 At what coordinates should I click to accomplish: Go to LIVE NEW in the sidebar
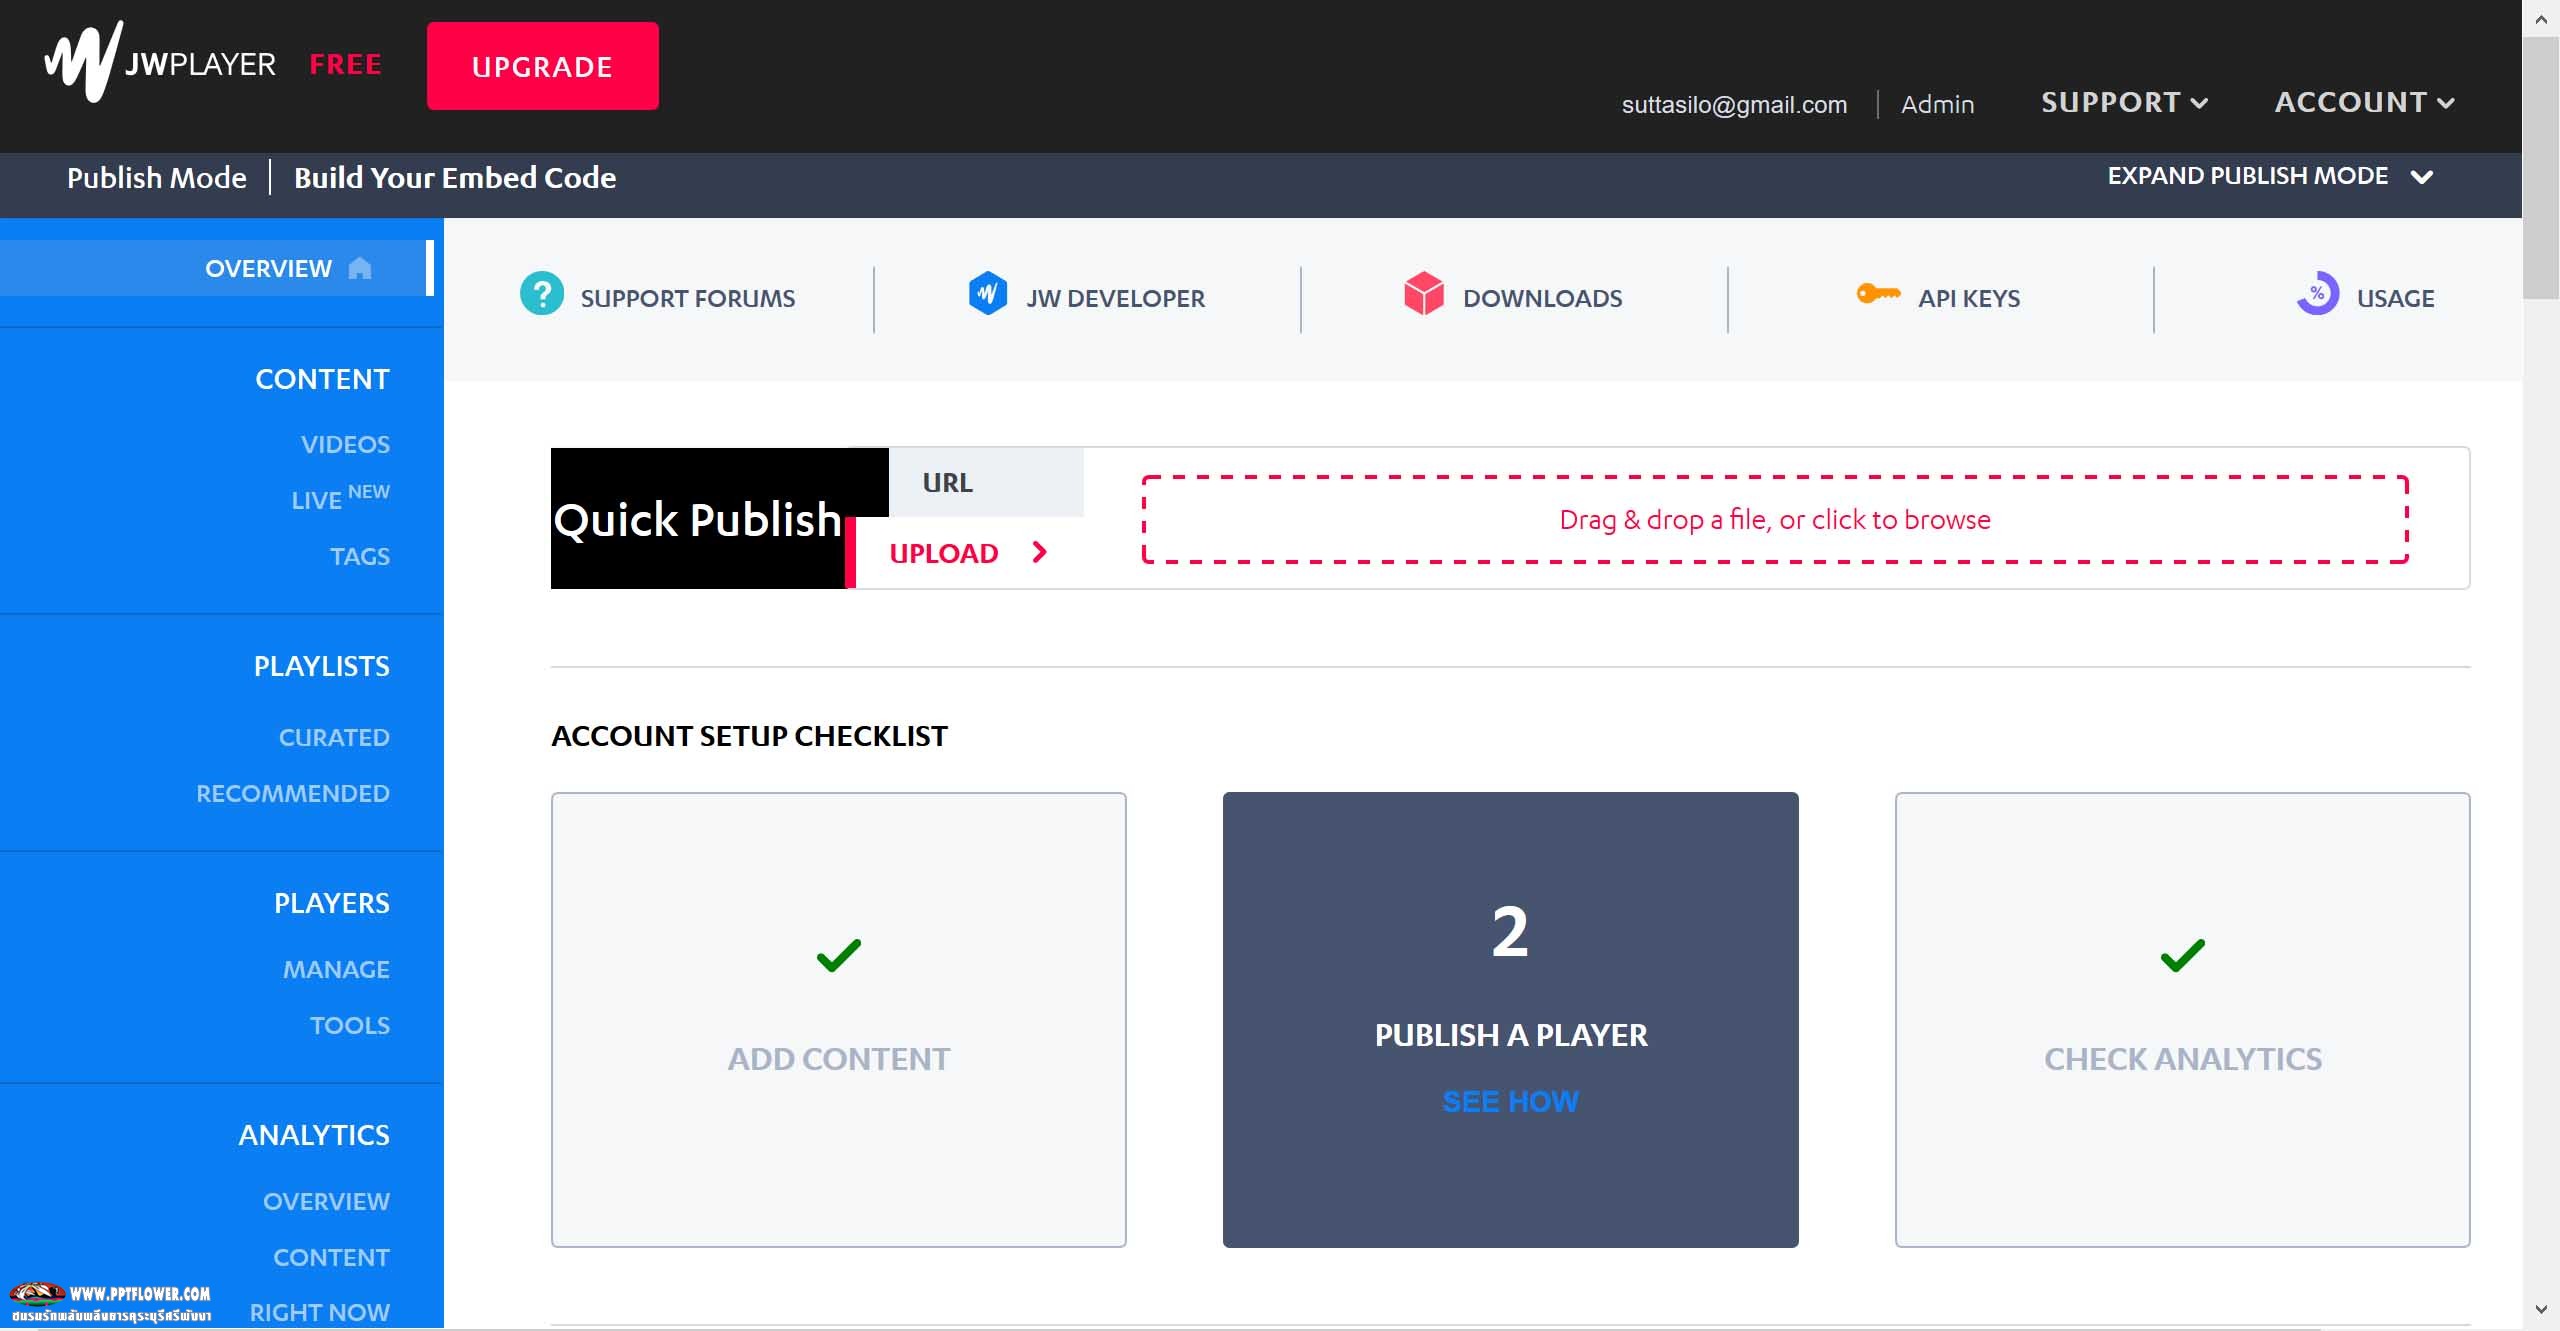point(340,497)
